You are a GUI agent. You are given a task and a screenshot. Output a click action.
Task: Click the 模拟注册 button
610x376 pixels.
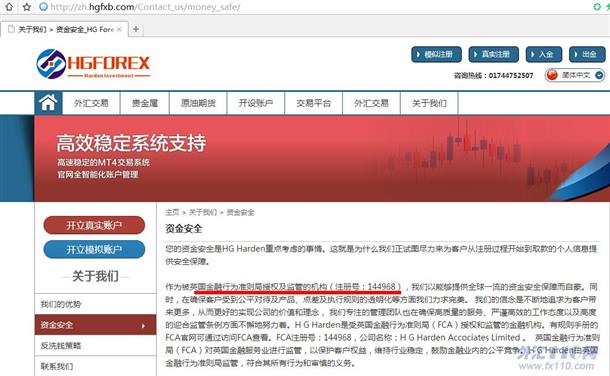click(x=436, y=54)
